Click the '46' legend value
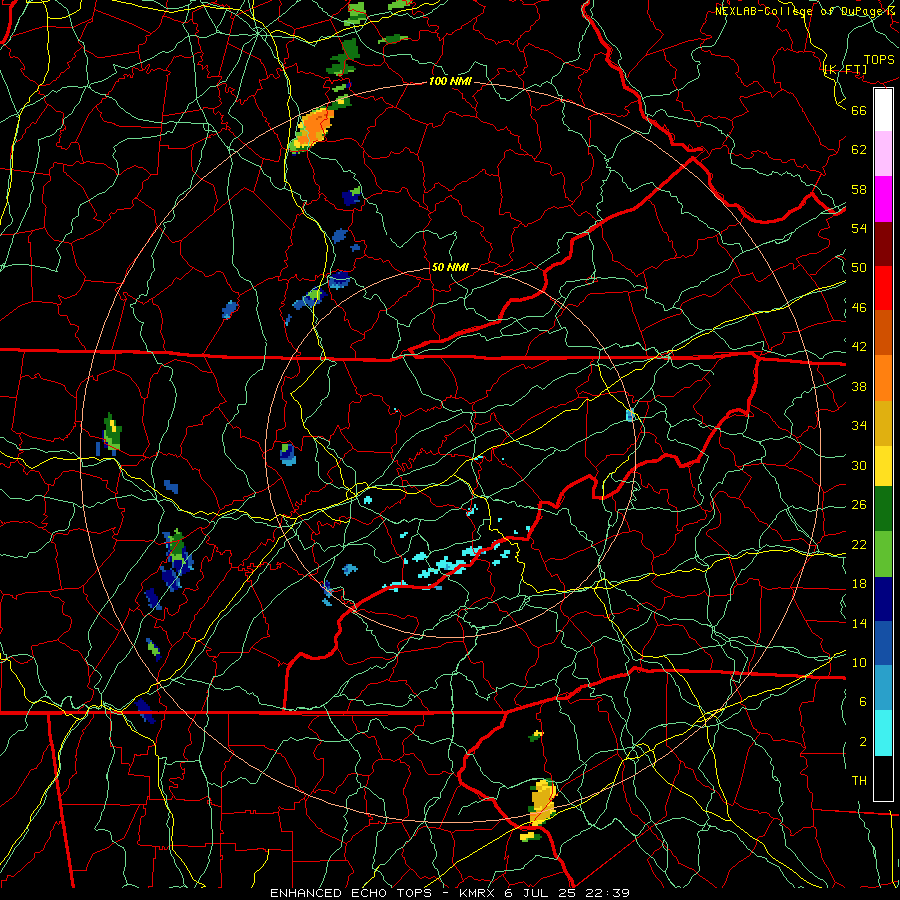 click(859, 308)
